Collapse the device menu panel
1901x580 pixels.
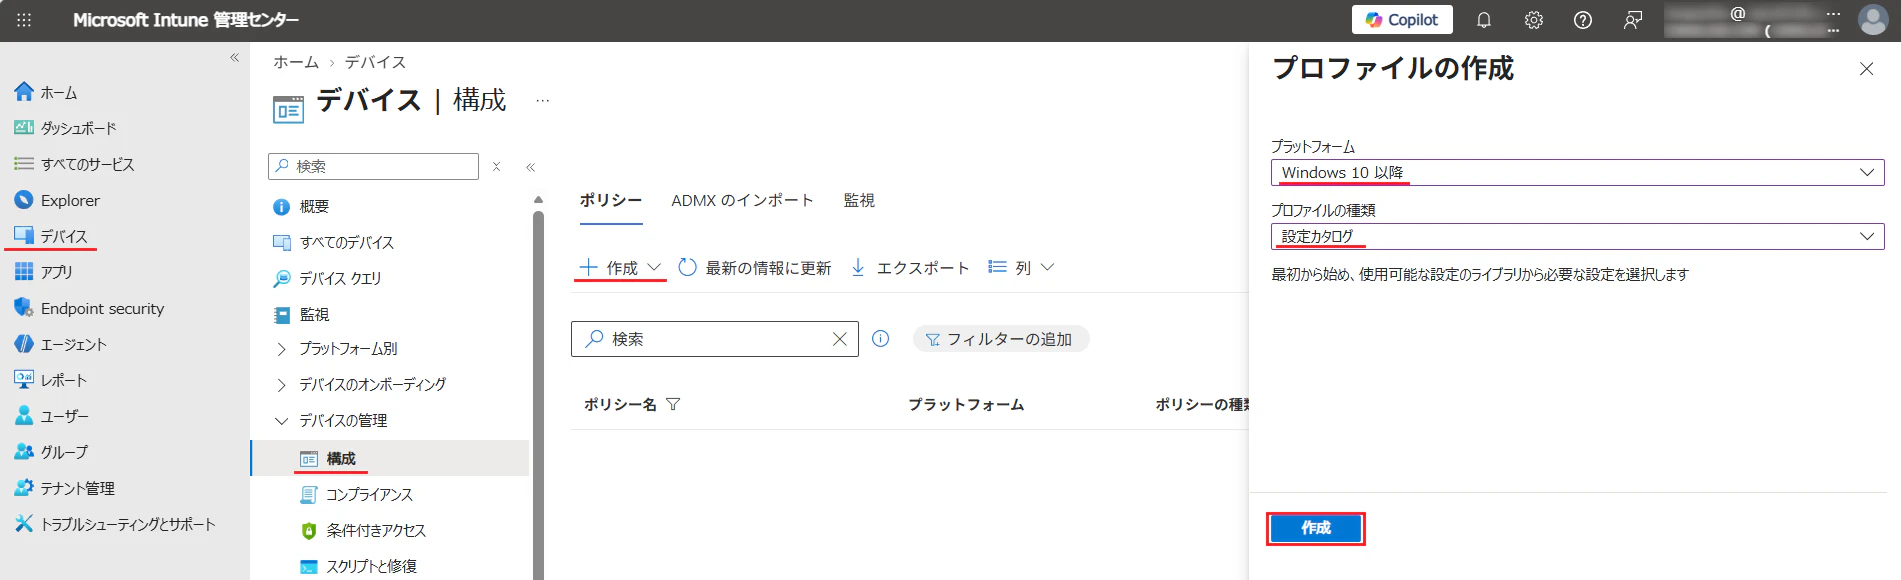[x=531, y=167]
